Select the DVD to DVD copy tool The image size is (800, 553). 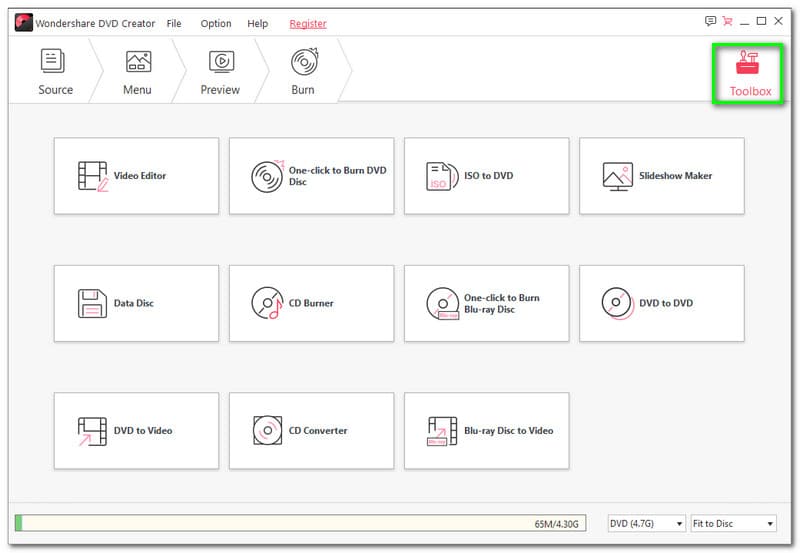click(x=661, y=303)
